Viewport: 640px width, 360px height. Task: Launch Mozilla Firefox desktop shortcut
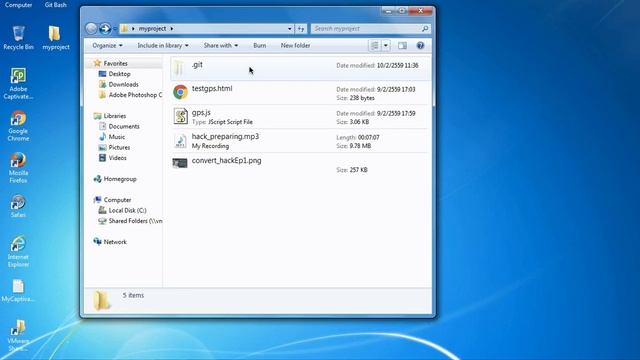pos(18,167)
